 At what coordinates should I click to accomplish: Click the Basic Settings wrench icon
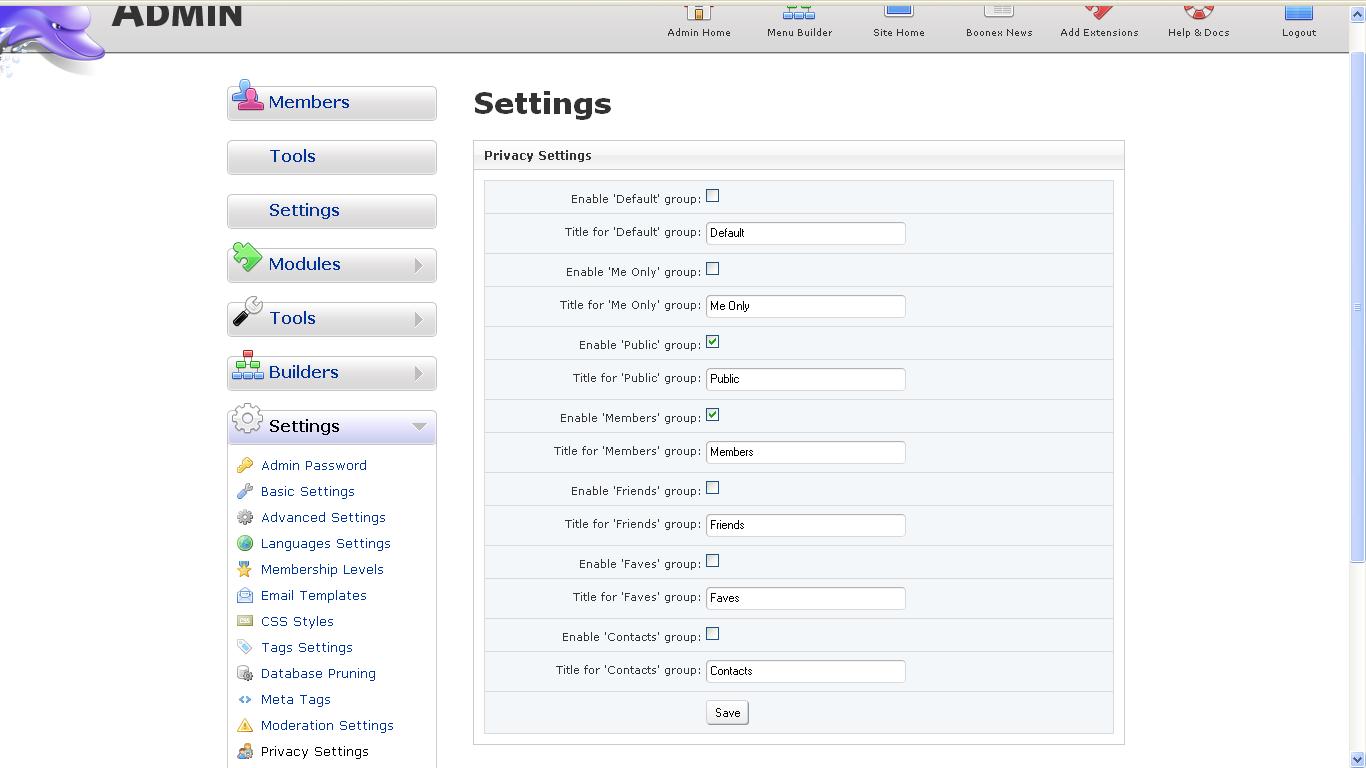pos(245,492)
